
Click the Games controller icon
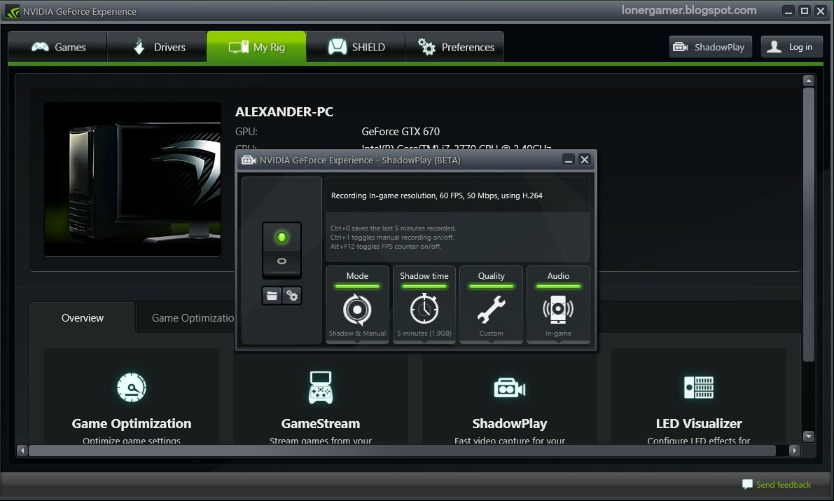[40, 47]
